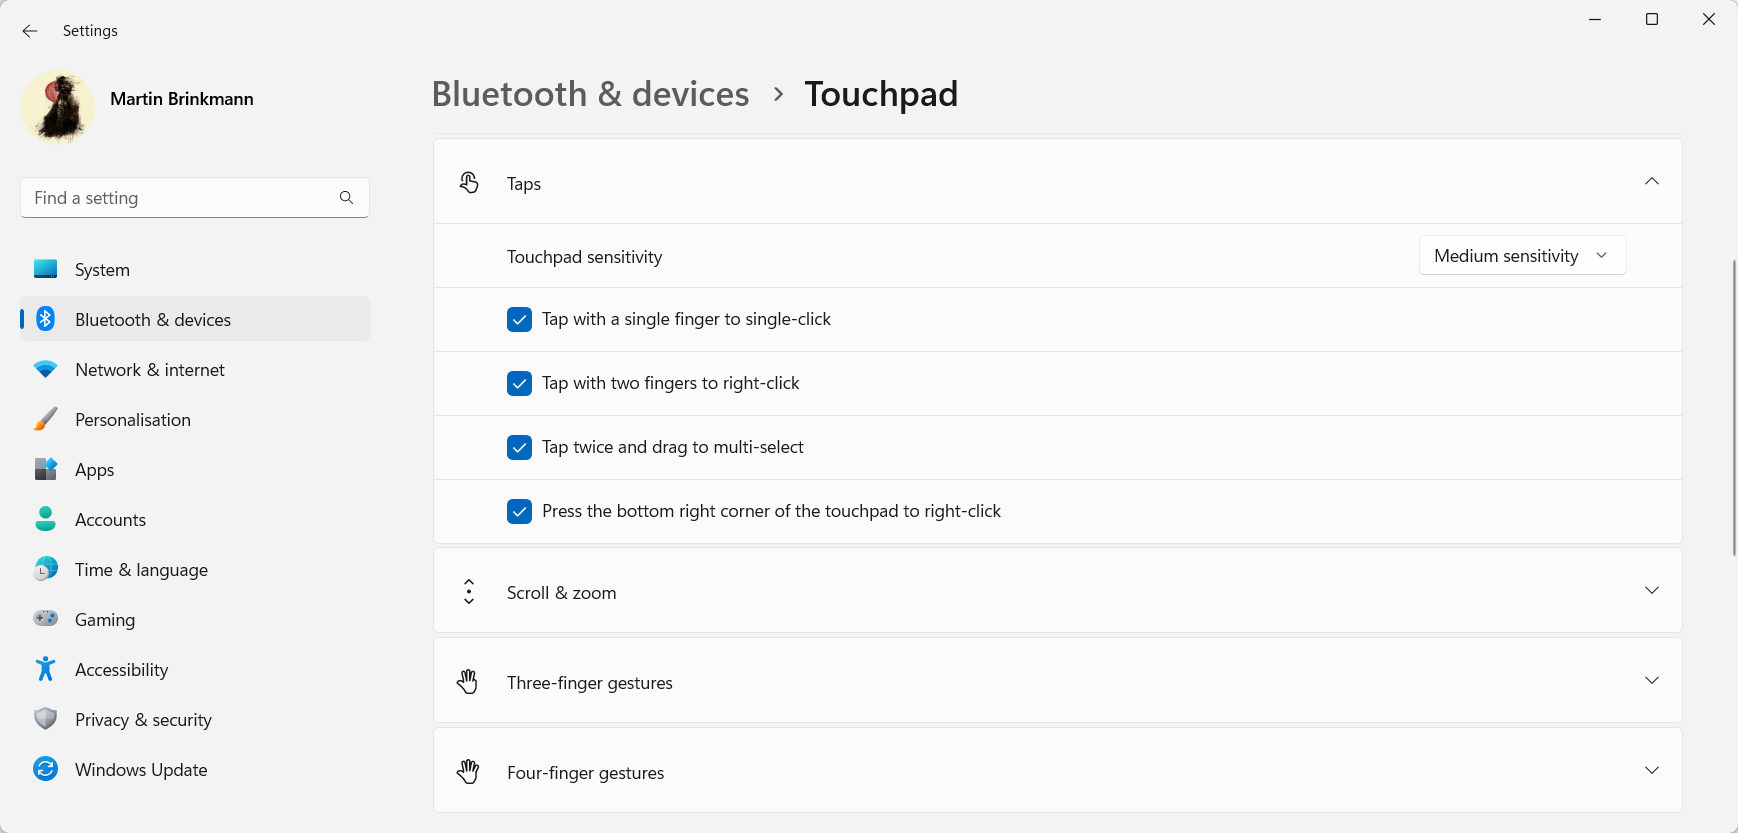The image size is (1738, 833).
Task: Uncheck Tap with two fingers to right-click
Action: (519, 383)
